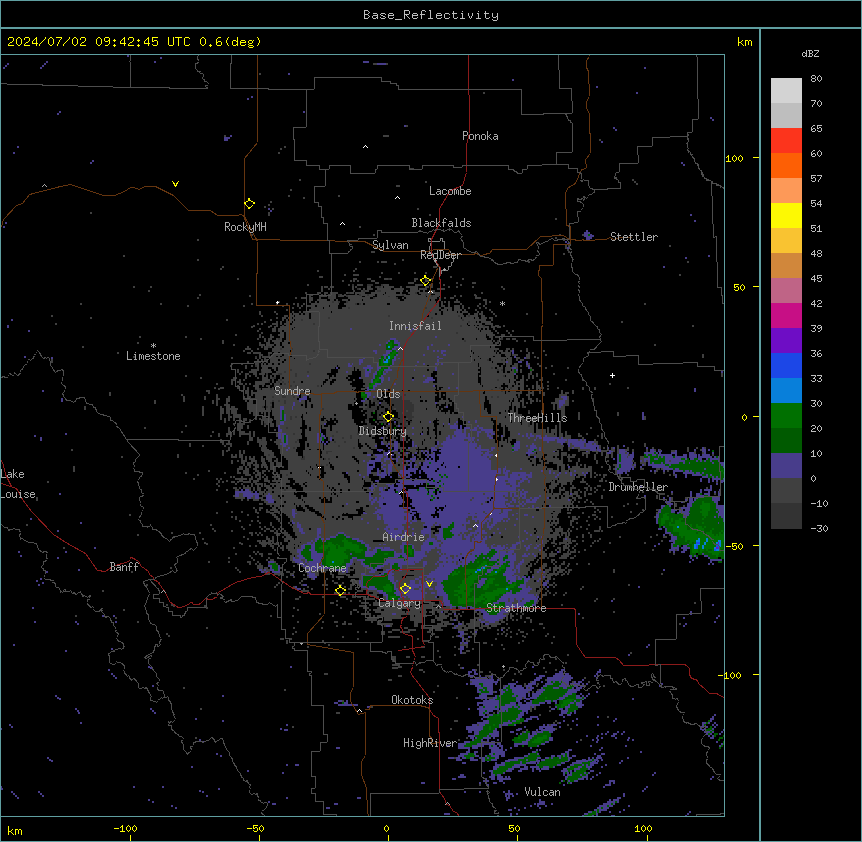Click the ThreeHills town label
Image resolution: width=862 pixels, height=842 pixels.
tap(537, 418)
